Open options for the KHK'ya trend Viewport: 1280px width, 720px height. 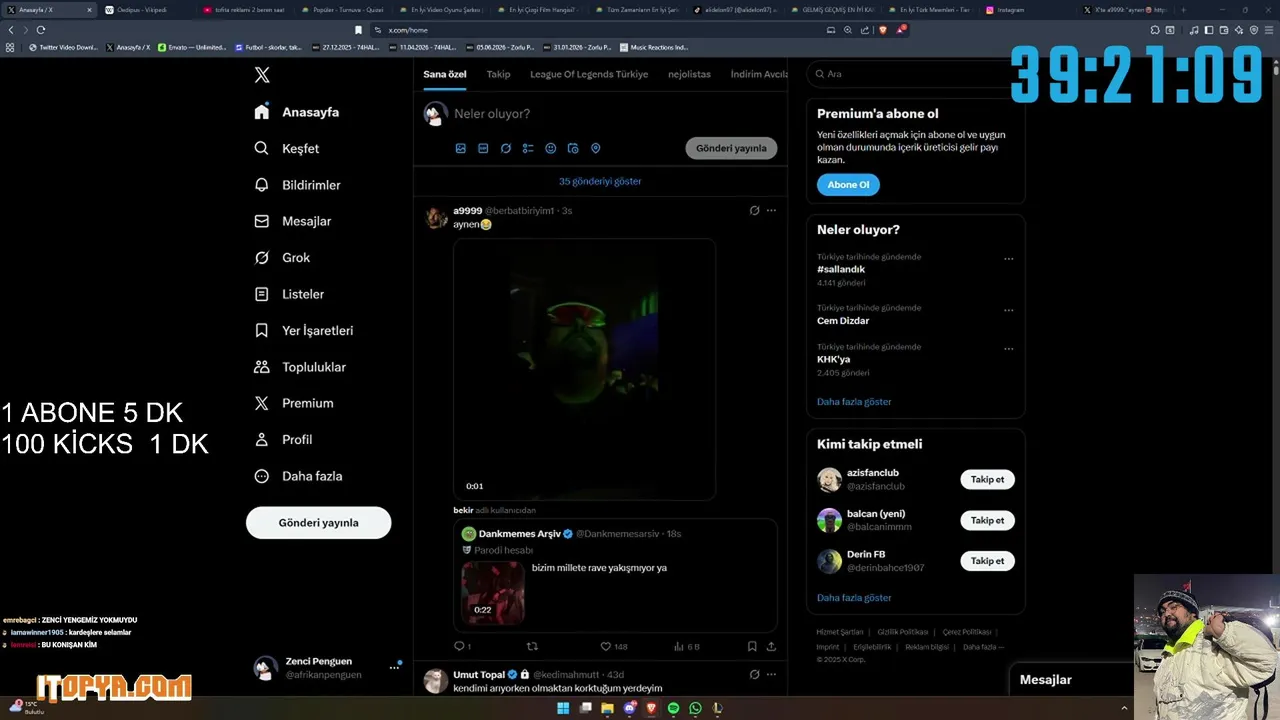tap(1008, 348)
